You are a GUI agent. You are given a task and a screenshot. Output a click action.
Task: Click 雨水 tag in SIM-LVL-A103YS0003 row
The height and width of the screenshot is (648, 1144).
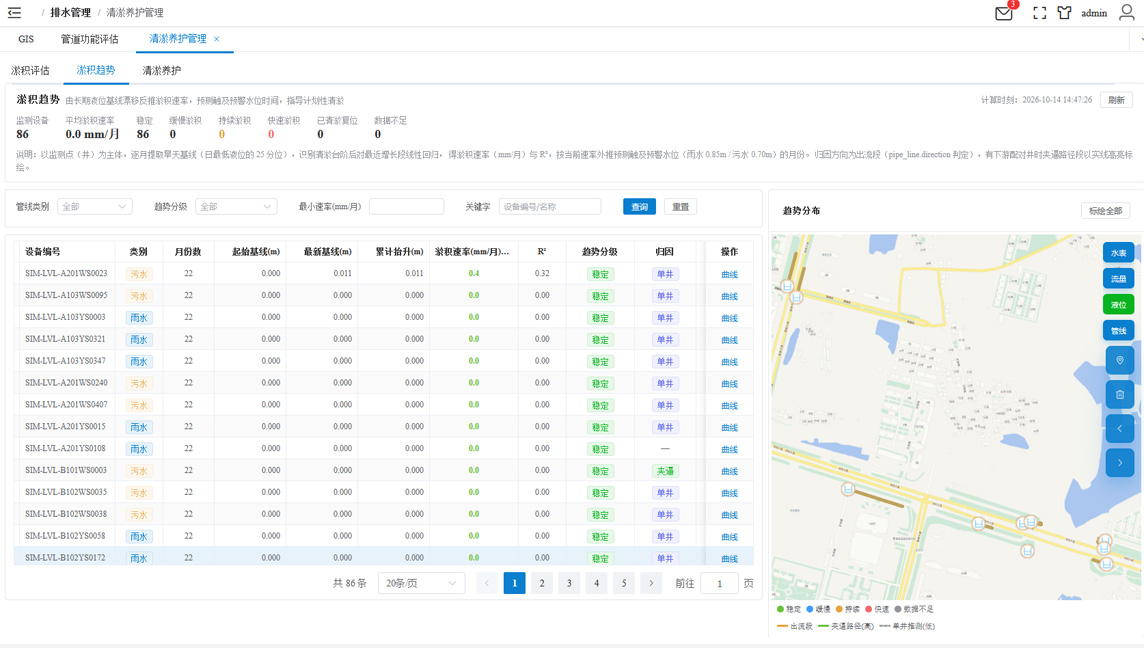(139, 318)
